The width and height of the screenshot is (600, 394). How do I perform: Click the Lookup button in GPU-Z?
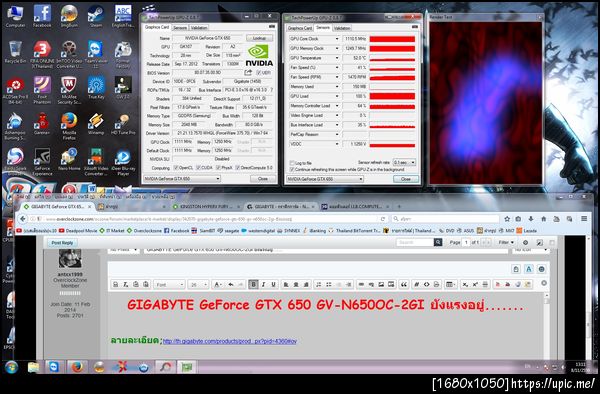259,38
